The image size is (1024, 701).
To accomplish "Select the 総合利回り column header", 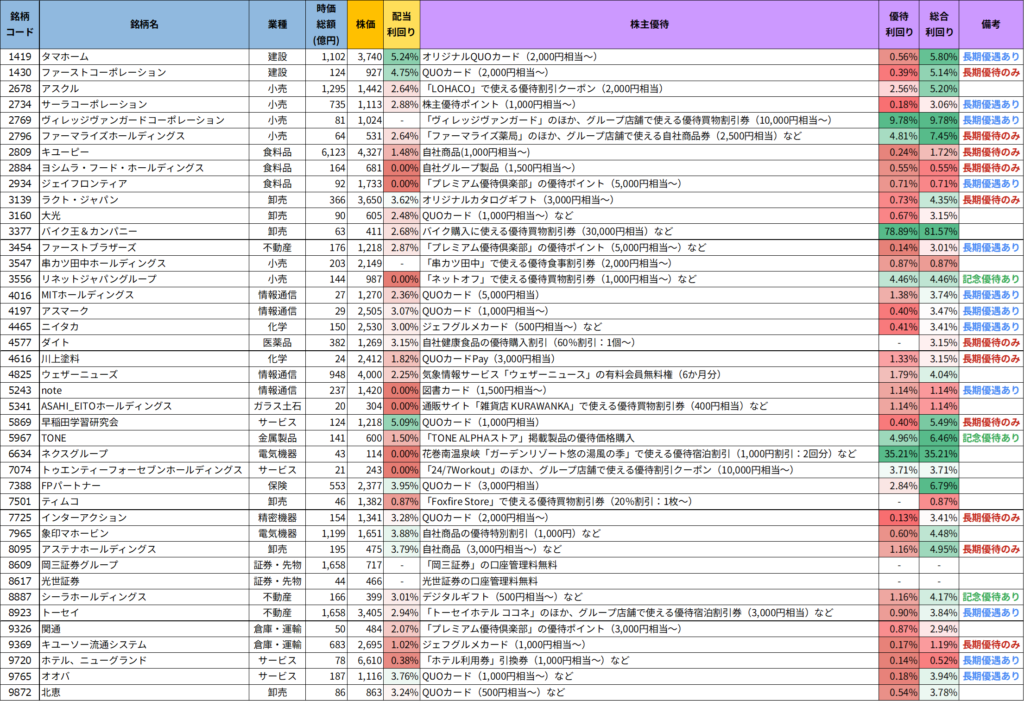I will pos(939,25).
